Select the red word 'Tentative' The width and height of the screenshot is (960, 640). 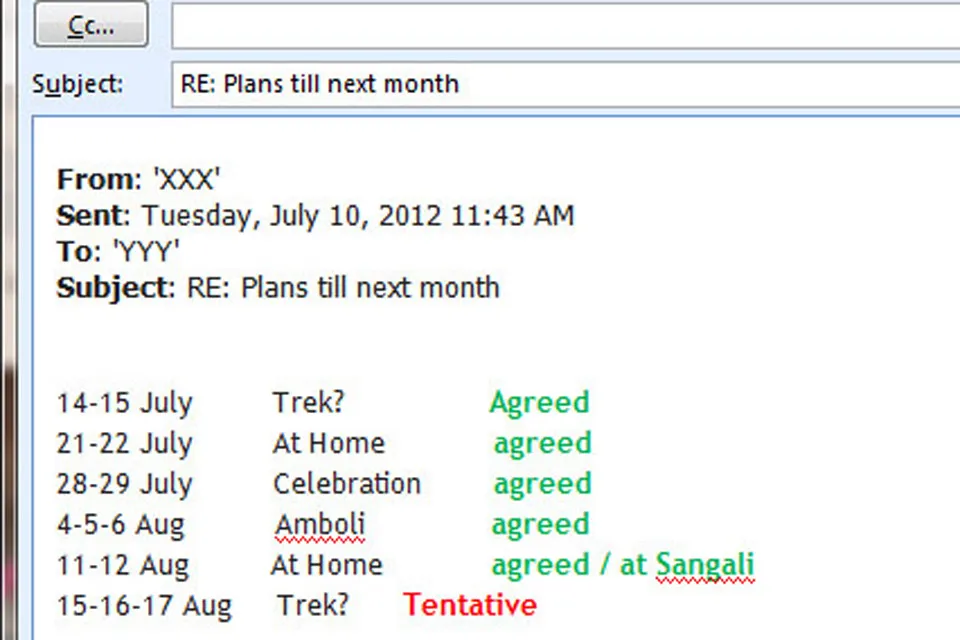pos(469,604)
